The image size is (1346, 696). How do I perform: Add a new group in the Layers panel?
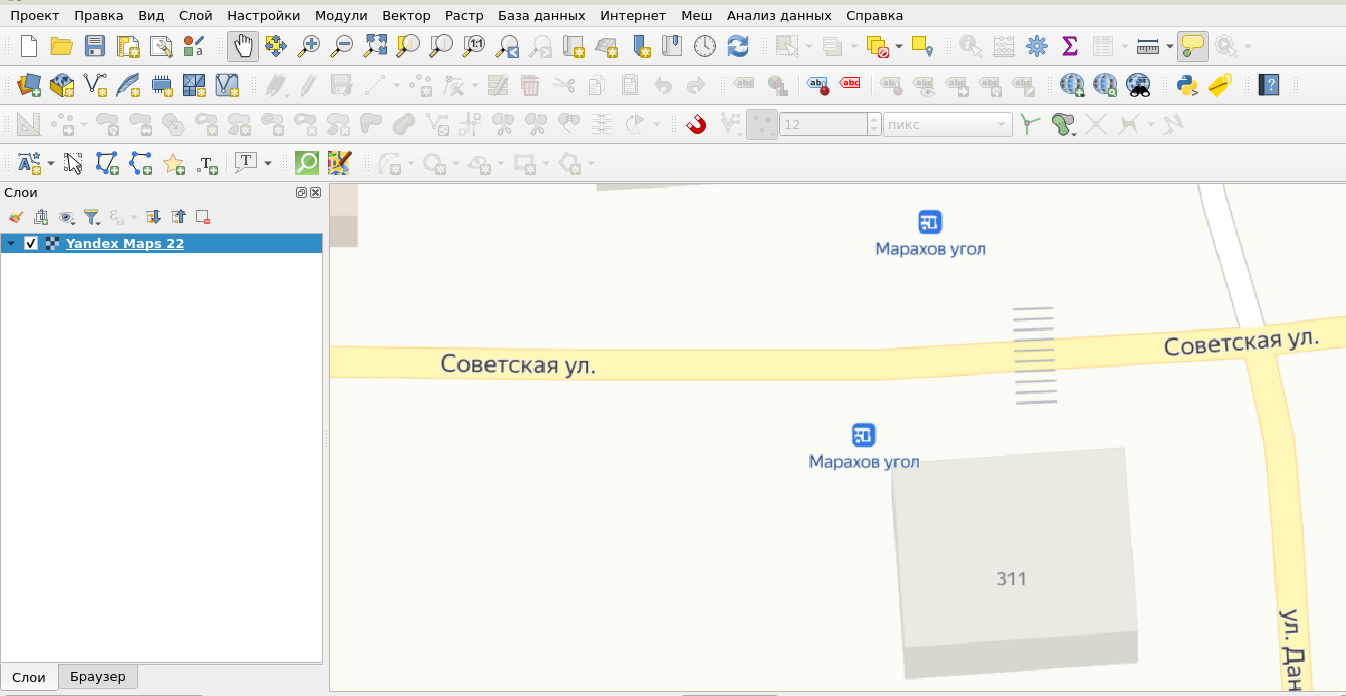(x=41, y=217)
